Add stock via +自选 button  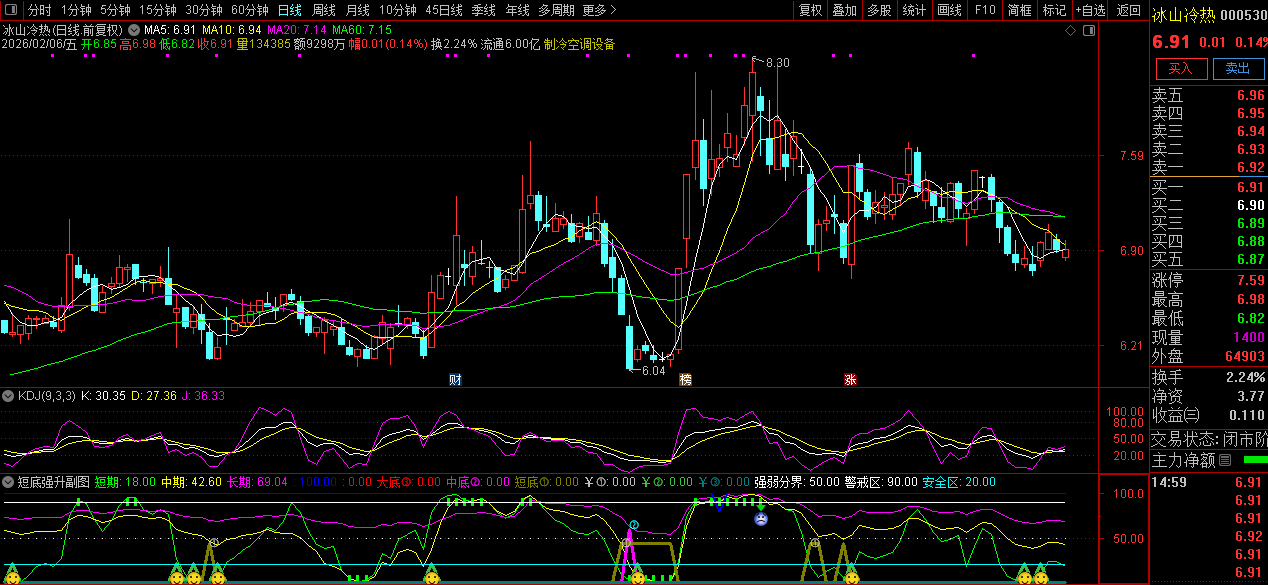pos(1090,11)
